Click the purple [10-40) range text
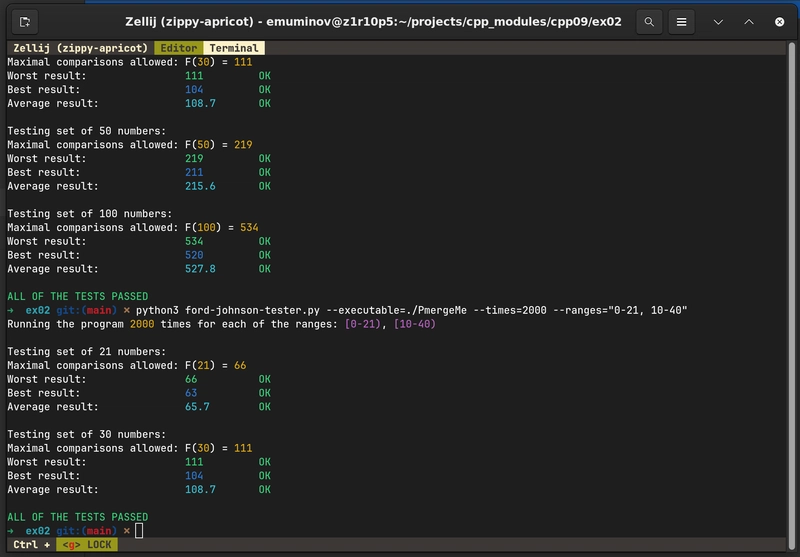This screenshot has height=557, width=800. tap(414, 324)
